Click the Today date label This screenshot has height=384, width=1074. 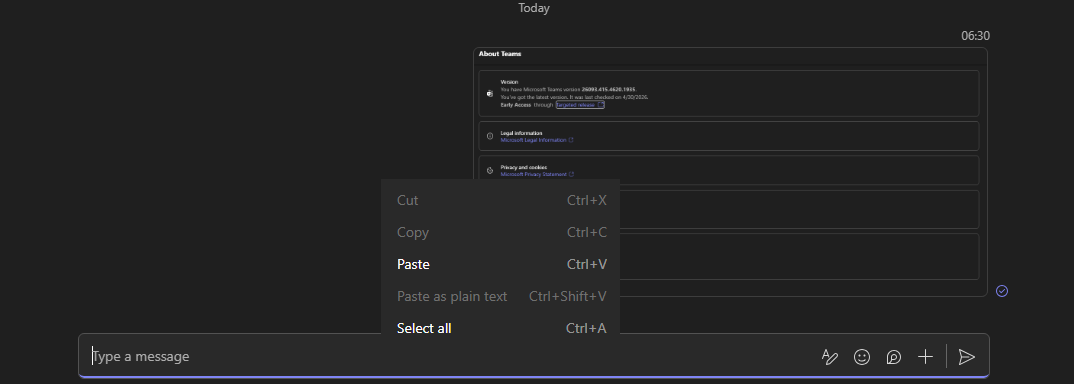pyautogui.click(x=534, y=8)
